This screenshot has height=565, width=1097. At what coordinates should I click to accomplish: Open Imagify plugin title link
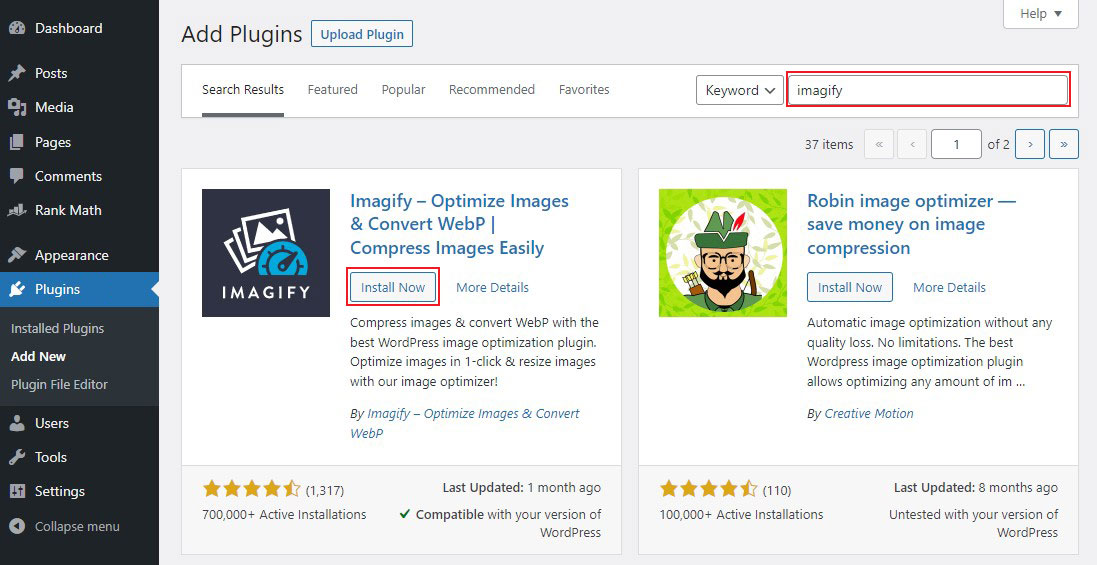point(459,224)
